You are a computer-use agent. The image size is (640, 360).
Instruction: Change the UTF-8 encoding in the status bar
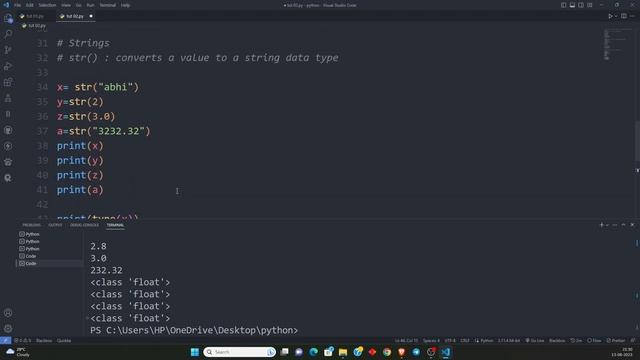450,340
